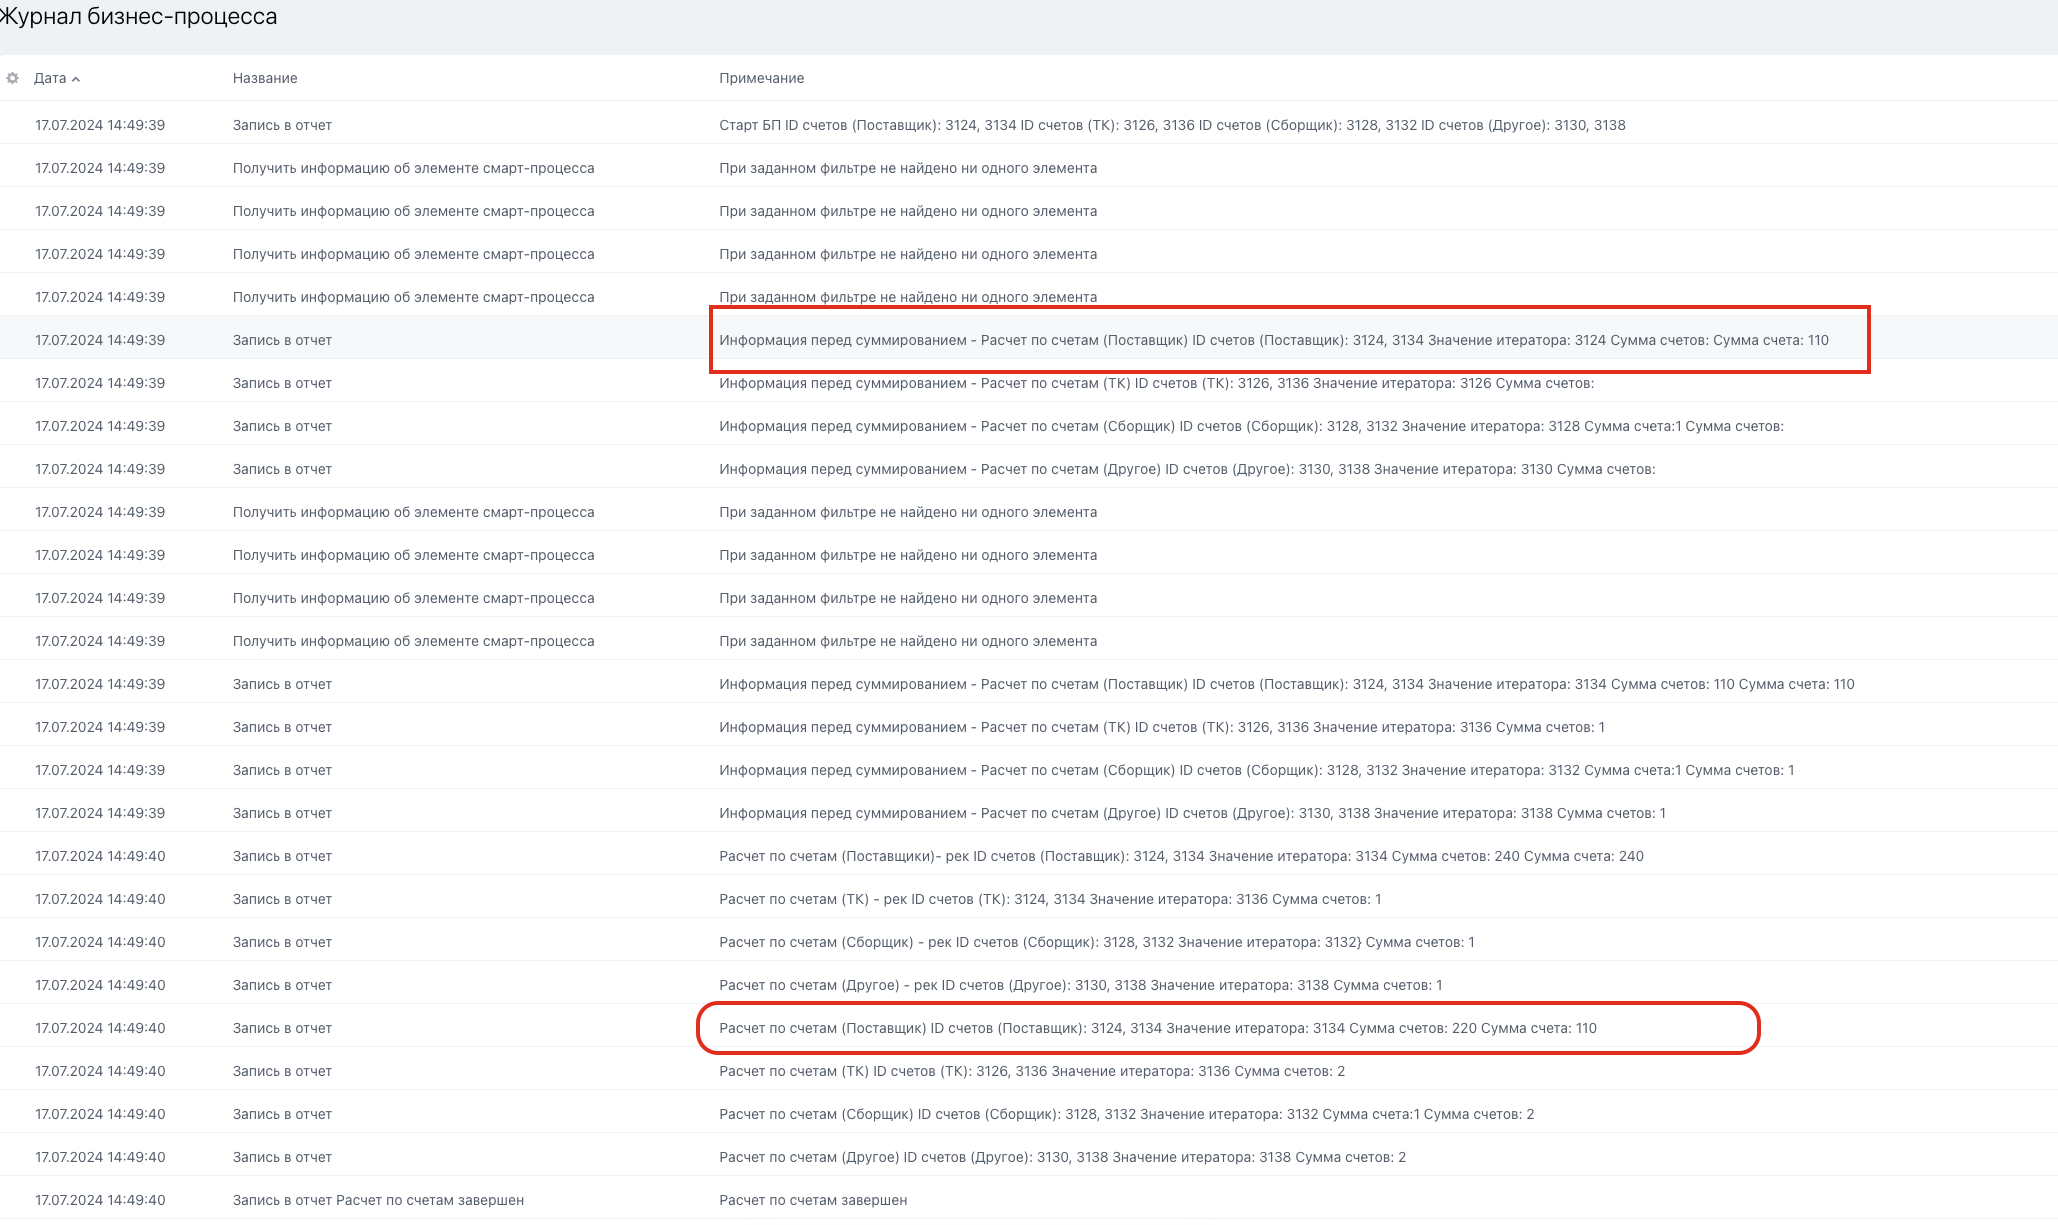The image size is (2058, 1225).
Task: Click Сборщик note with итератора 3128
Action: coord(1251,426)
